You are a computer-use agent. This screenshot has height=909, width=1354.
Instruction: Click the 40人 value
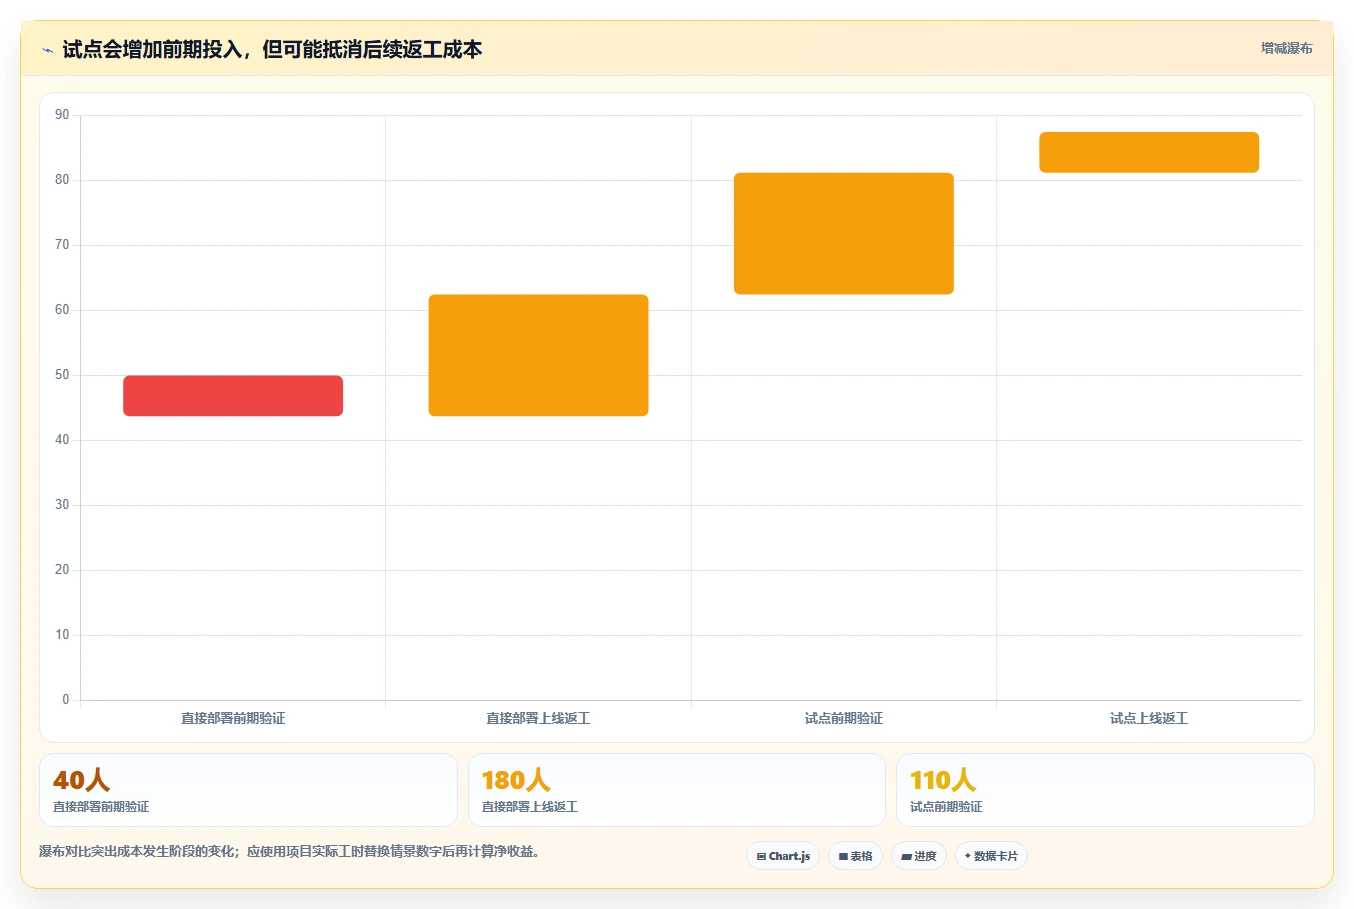tap(81, 780)
